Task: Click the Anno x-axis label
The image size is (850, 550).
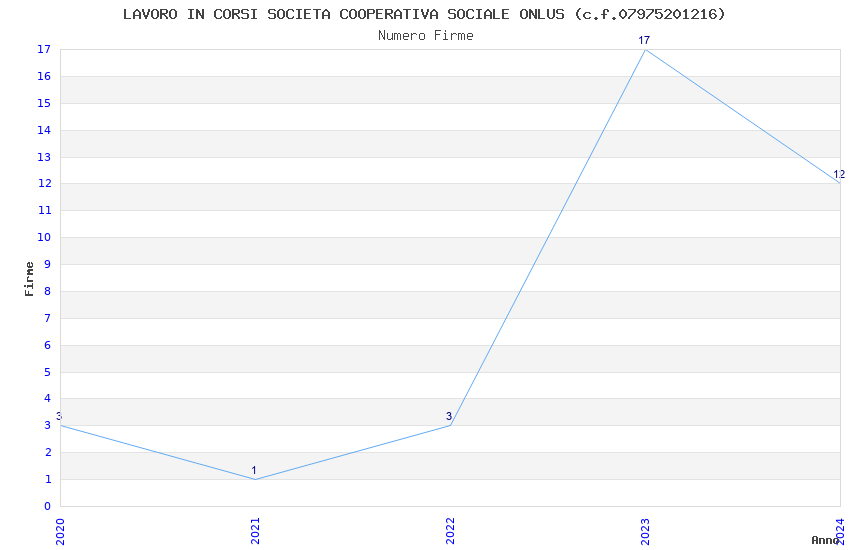Action: tap(825, 540)
